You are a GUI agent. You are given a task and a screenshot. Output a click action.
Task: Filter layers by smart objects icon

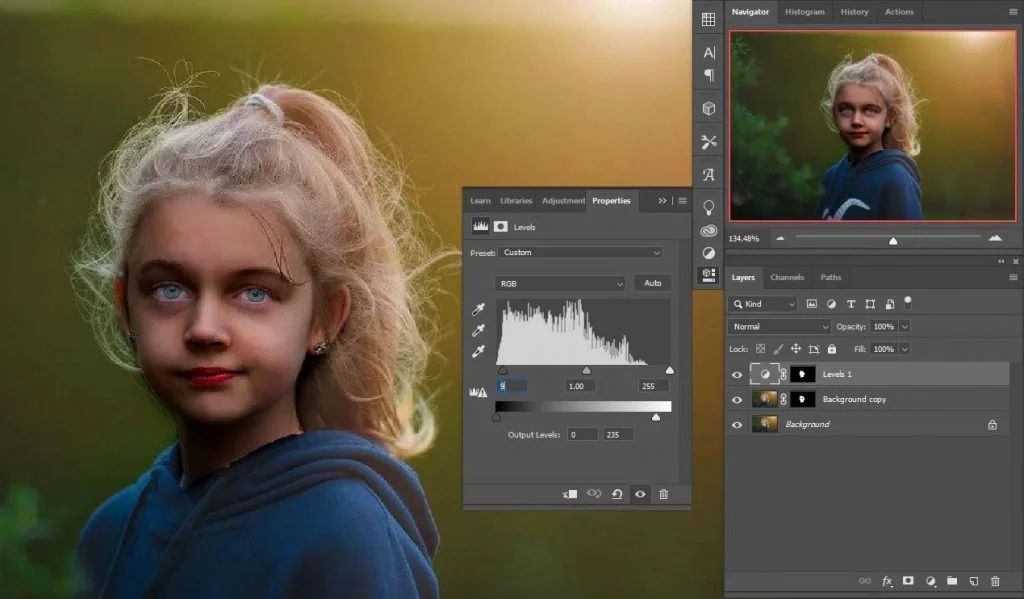click(889, 304)
